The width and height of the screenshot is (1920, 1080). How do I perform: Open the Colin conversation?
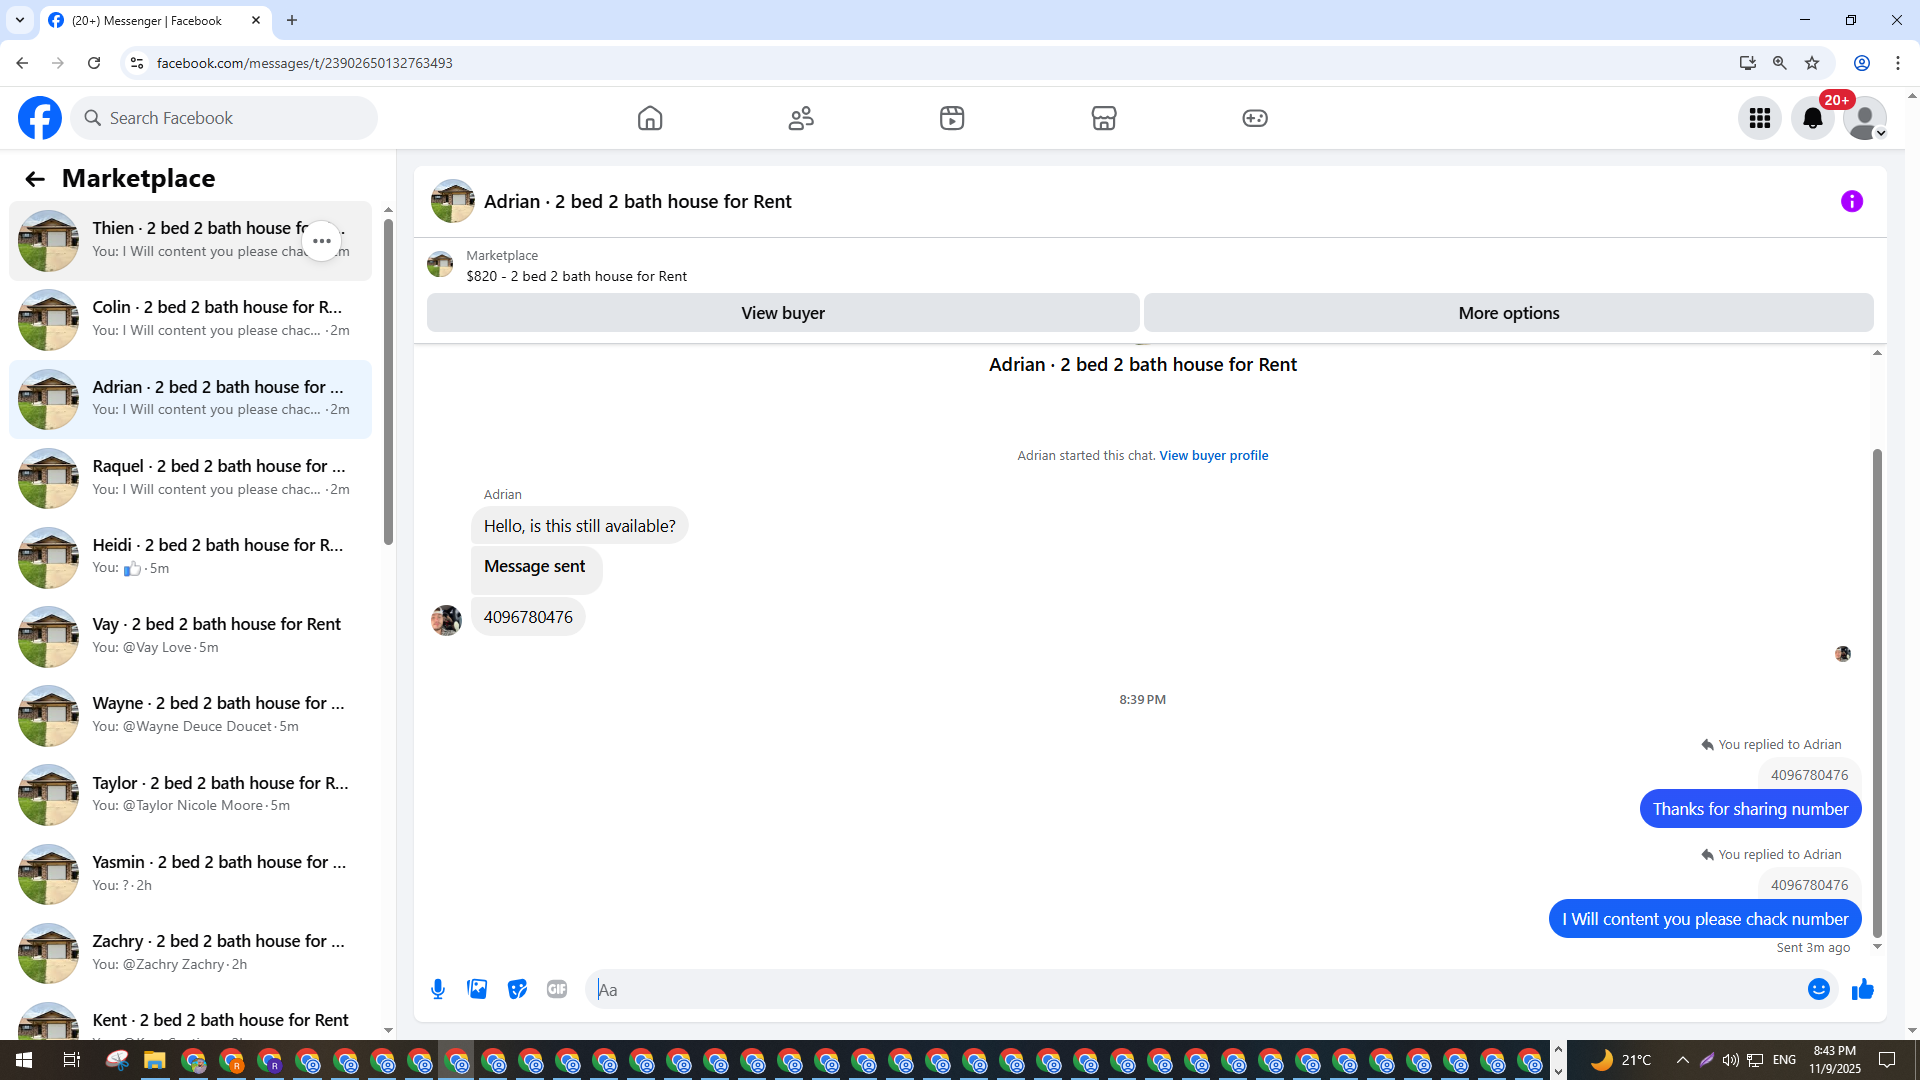coord(190,320)
